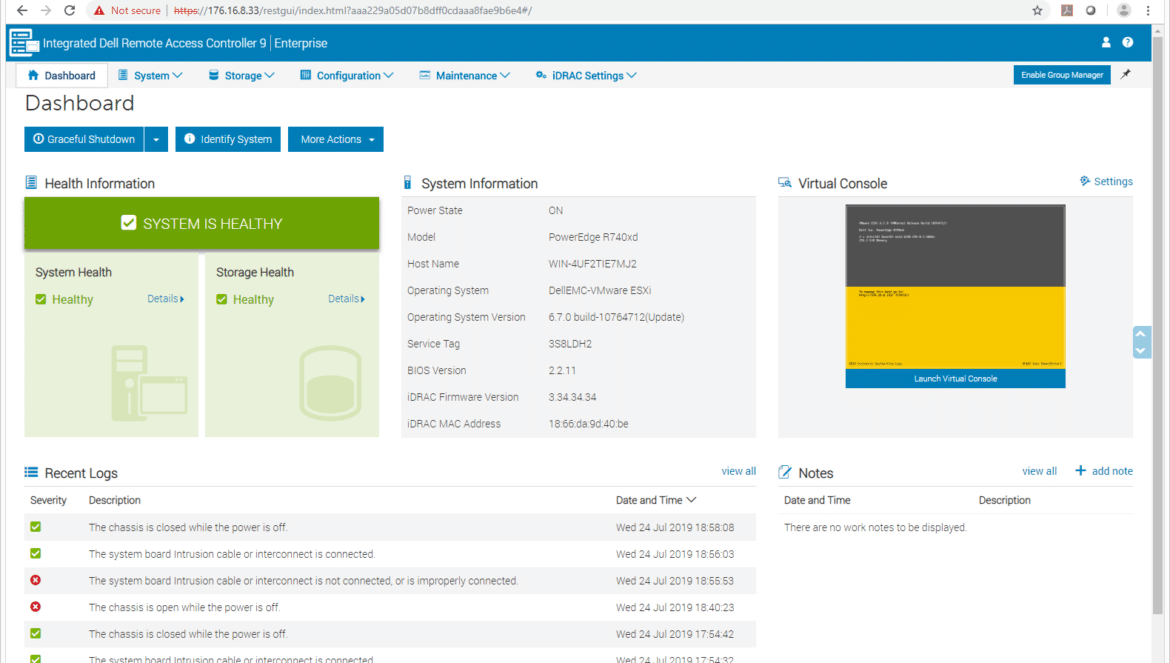Click green check for 17:54:42 chassis closed log

click(x=35, y=633)
